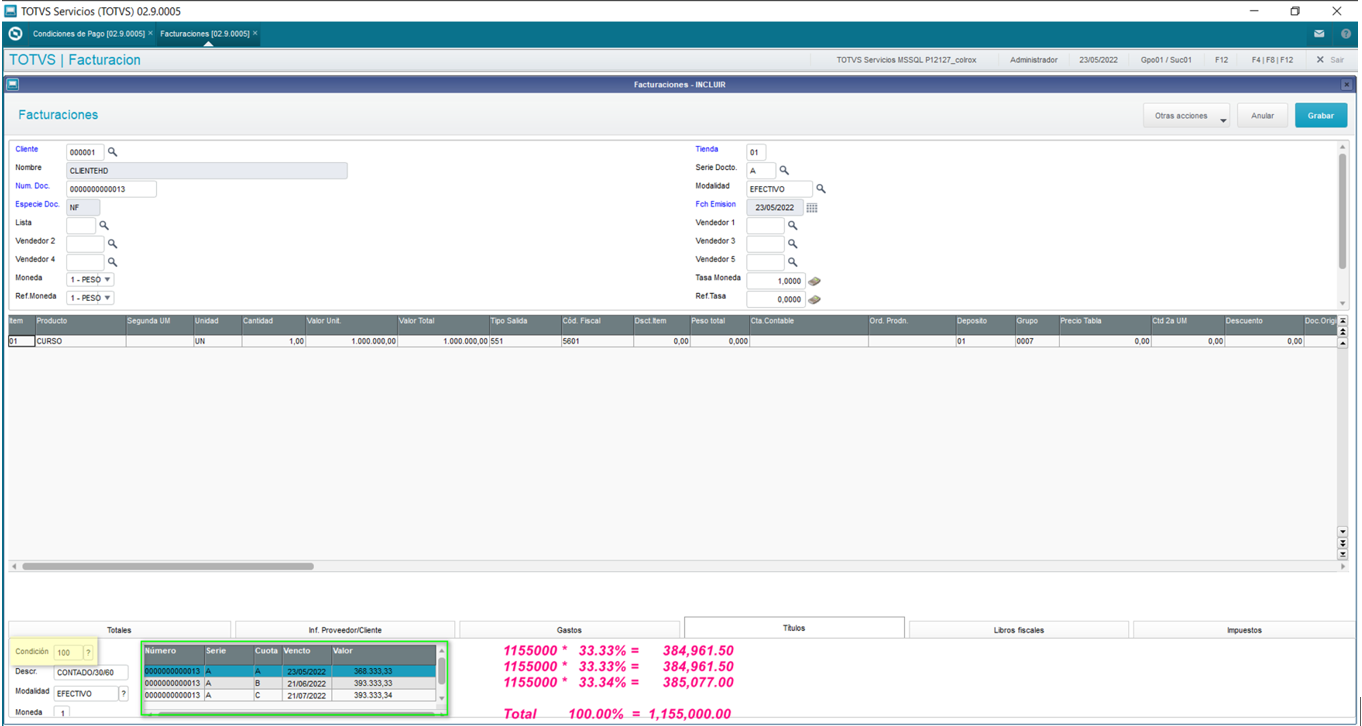The height and width of the screenshot is (726, 1362).
Task: Select cuota B row dated 21/06/2022
Action: (x=290, y=683)
